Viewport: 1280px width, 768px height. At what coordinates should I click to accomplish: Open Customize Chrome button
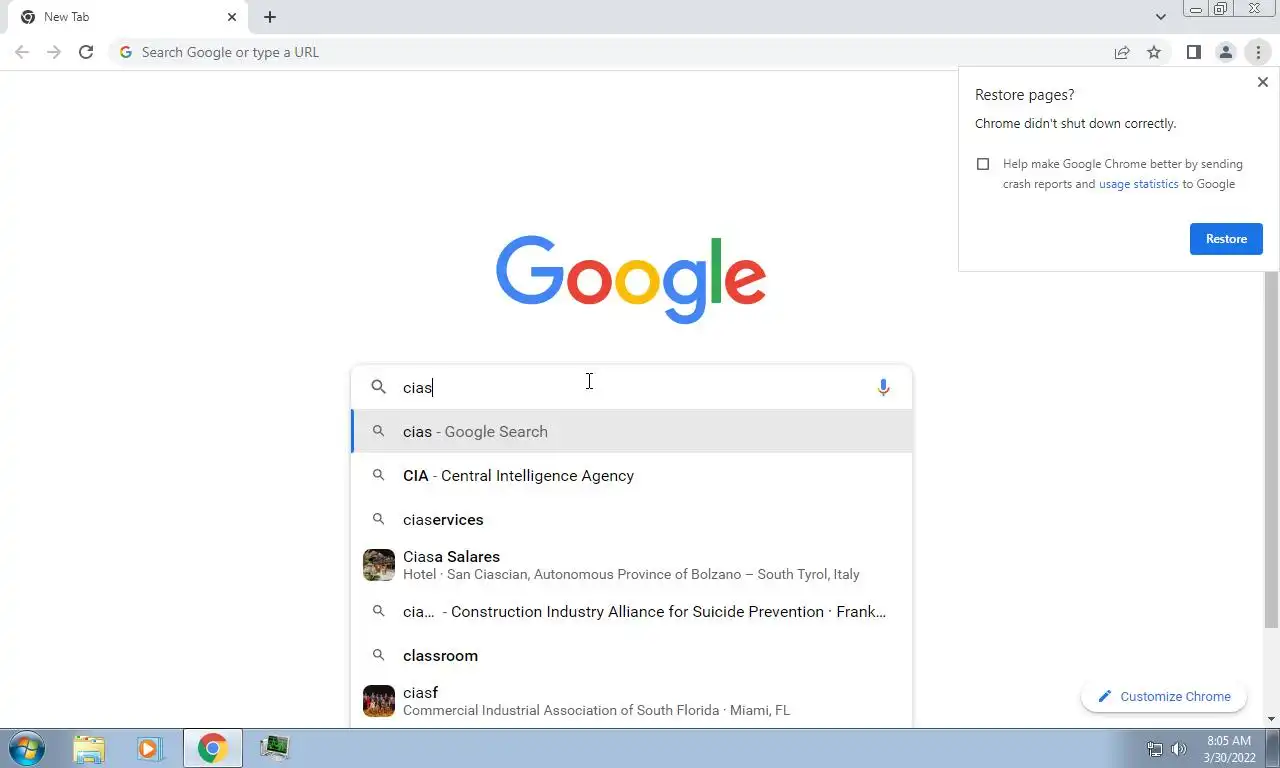(1164, 696)
